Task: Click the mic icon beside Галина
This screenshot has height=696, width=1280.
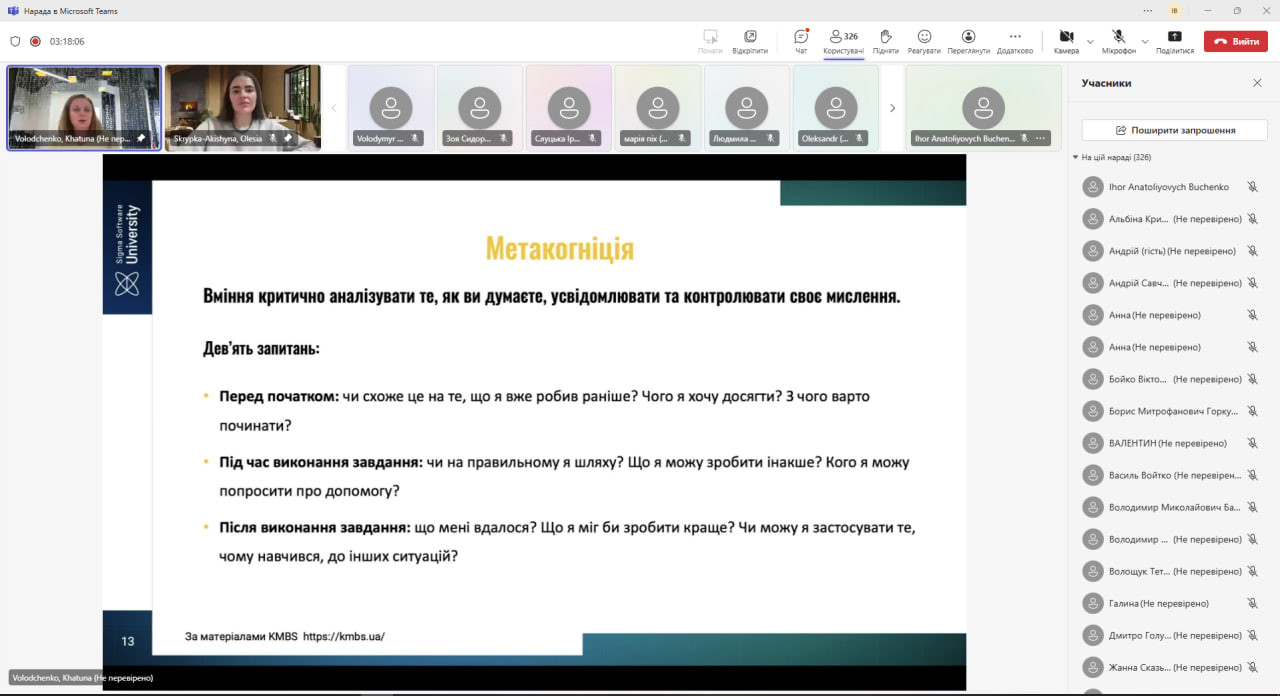Action: click(x=1252, y=603)
